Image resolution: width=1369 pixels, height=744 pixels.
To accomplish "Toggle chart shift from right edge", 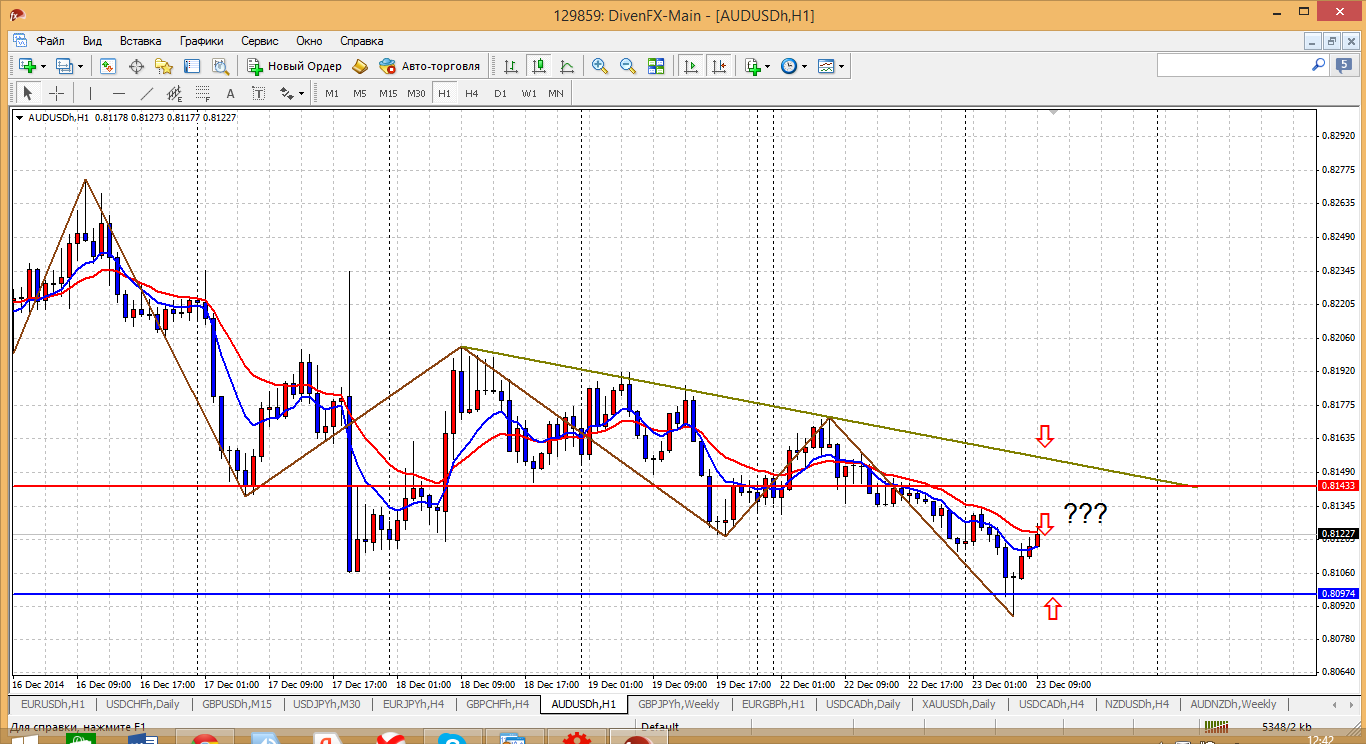I will coord(718,66).
